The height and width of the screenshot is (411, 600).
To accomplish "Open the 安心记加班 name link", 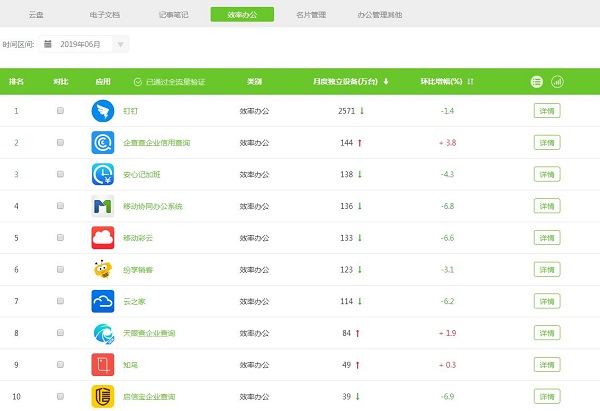I will click(x=142, y=175).
